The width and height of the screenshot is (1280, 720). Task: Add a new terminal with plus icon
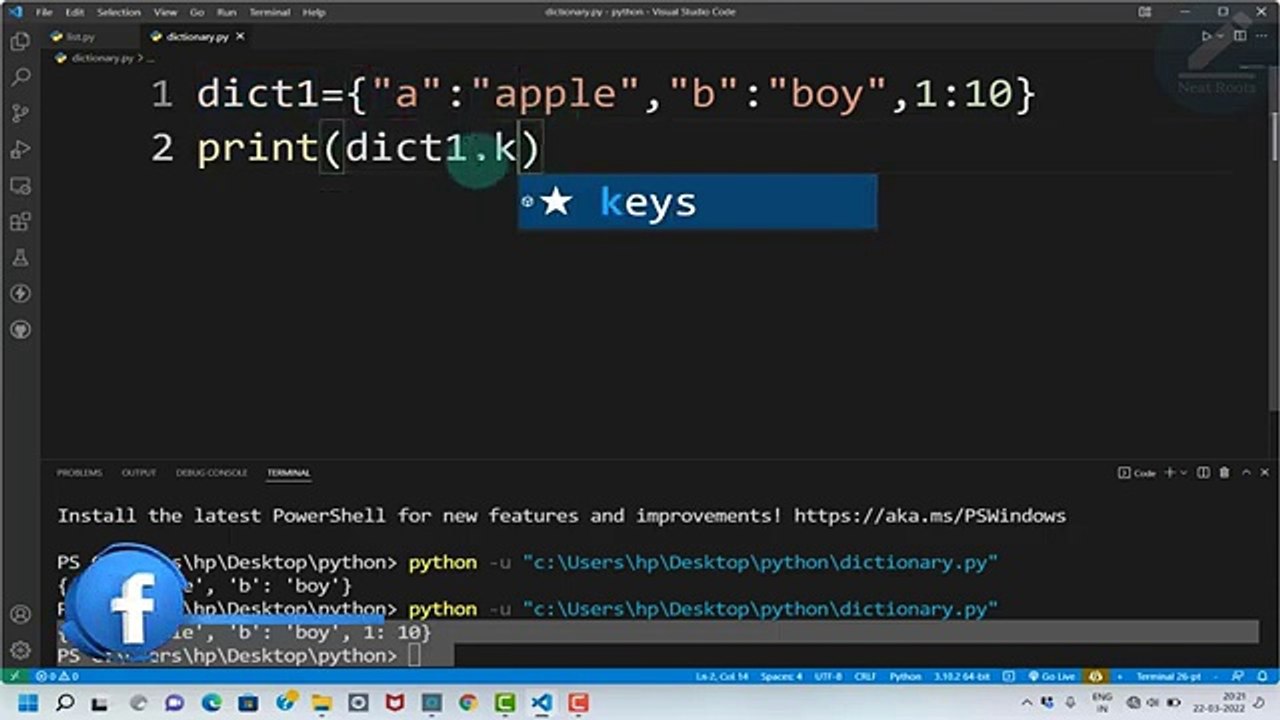[x=1170, y=473]
